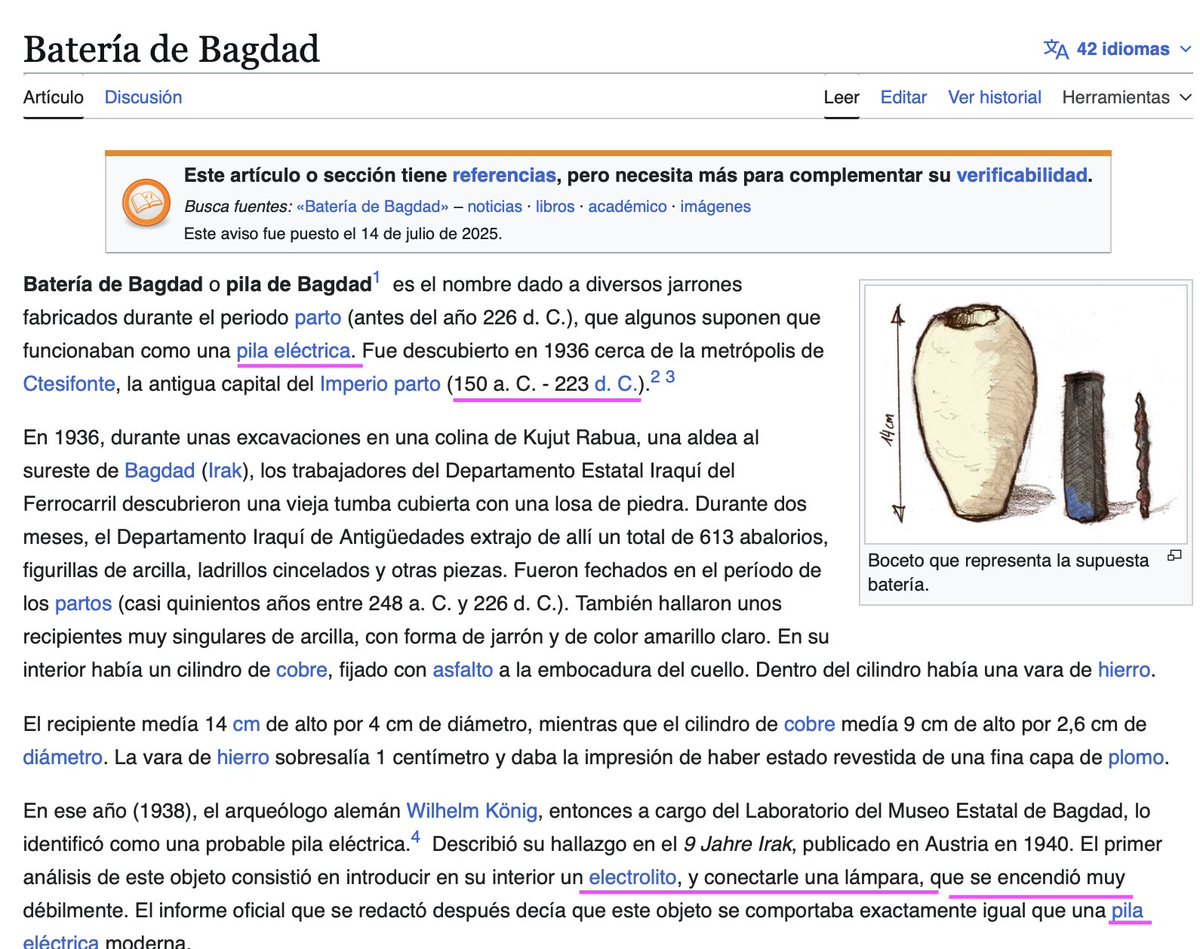Click the translate languages icon

coord(1056,49)
